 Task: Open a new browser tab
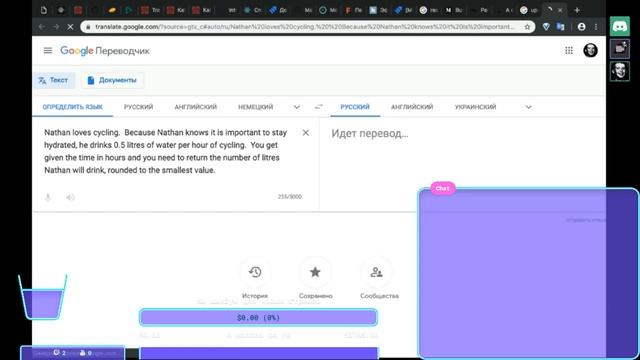[577, 10]
